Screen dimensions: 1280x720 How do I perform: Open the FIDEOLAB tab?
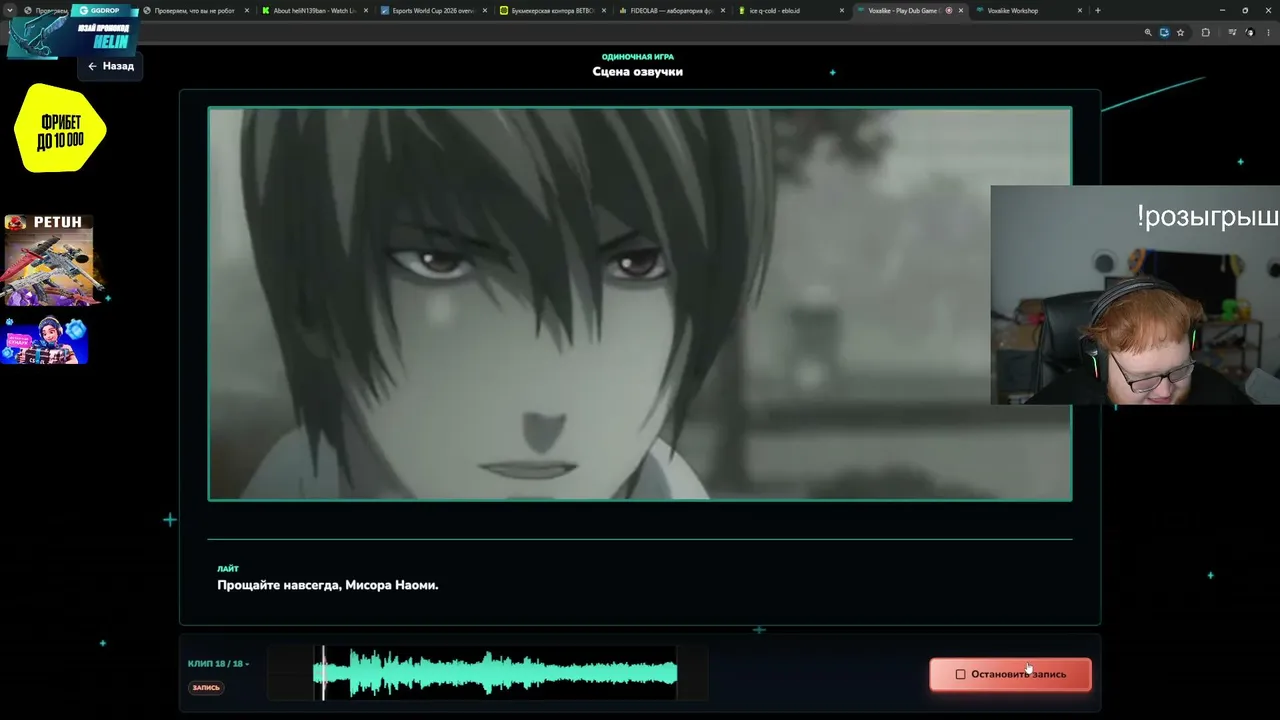[671, 11]
